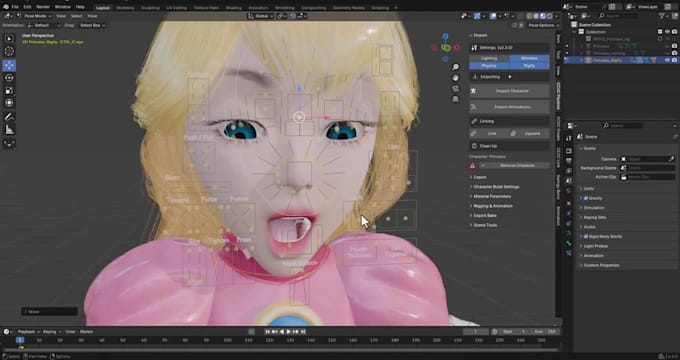Image resolution: width=680 pixels, height=360 pixels.
Task: Open the View Layer properties tab icon
Action: pyautogui.click(x=569, y=171)
